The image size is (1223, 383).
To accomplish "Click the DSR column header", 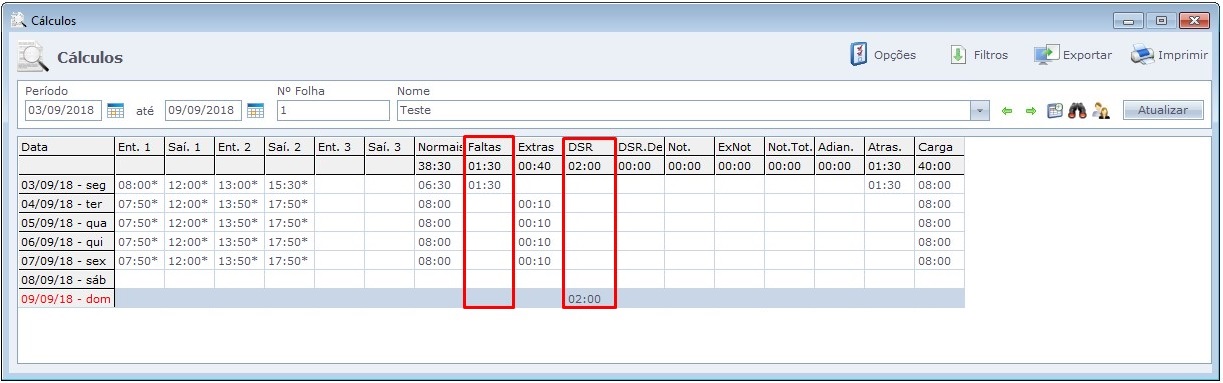I will [590, 147].
